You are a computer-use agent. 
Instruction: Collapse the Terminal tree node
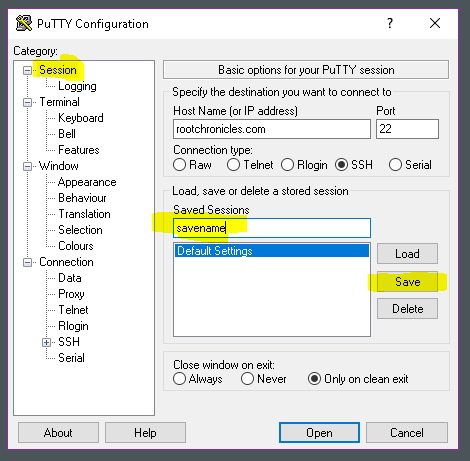(27, 102)
